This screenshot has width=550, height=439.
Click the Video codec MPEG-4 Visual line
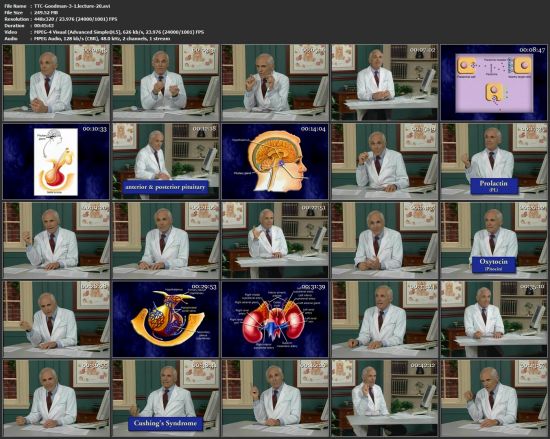pos(104,32)
